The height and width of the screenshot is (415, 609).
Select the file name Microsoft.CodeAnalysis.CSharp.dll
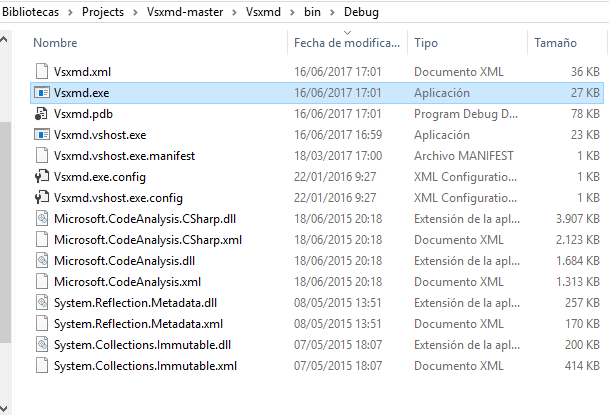(145, 219)
